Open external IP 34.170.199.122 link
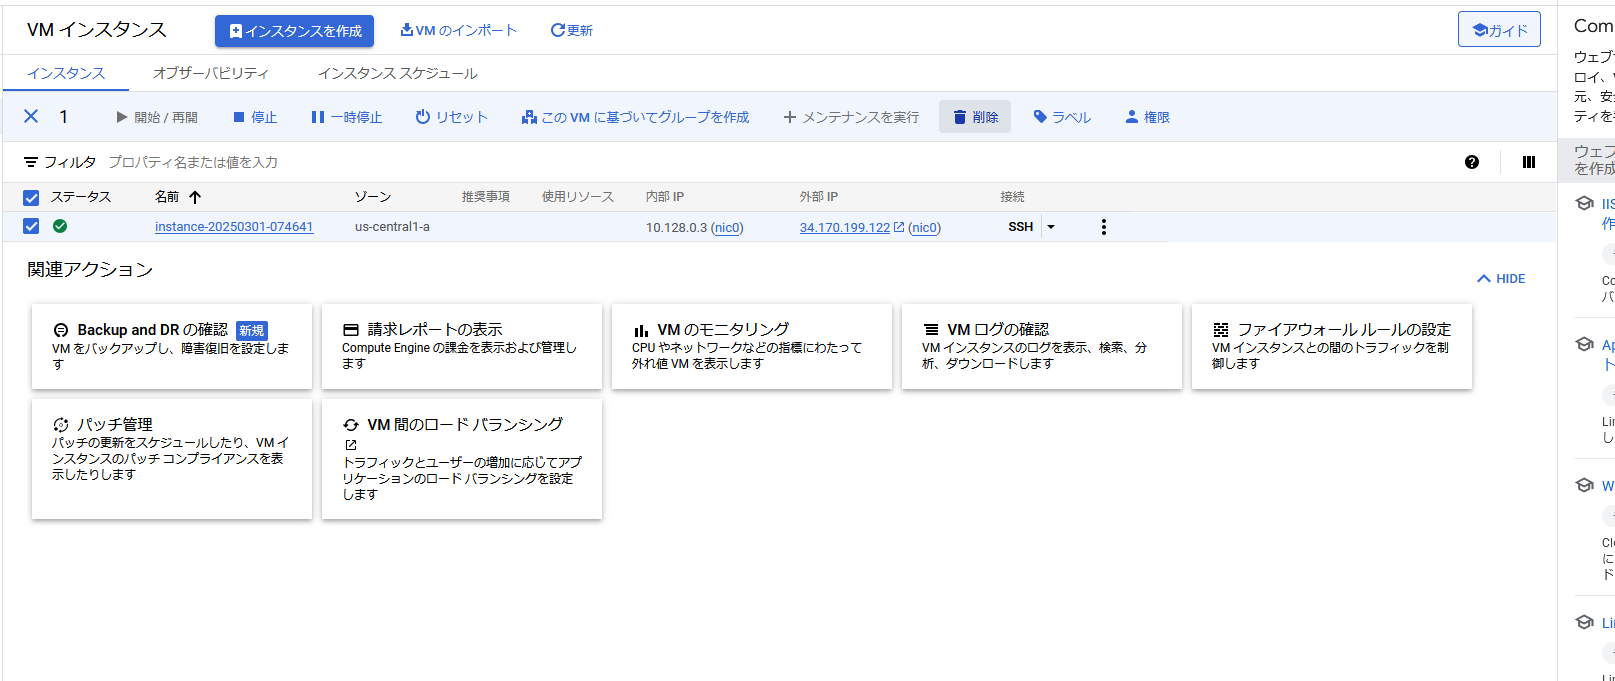The height and width of the screenshot is (681, 1615). pyautogui.click(x=845, y=228)
